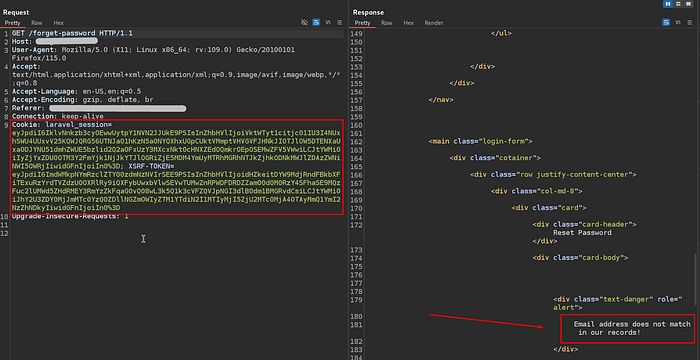
Task: Toggle Request pretty-print word wrap icon
Action: click(316, 22)
